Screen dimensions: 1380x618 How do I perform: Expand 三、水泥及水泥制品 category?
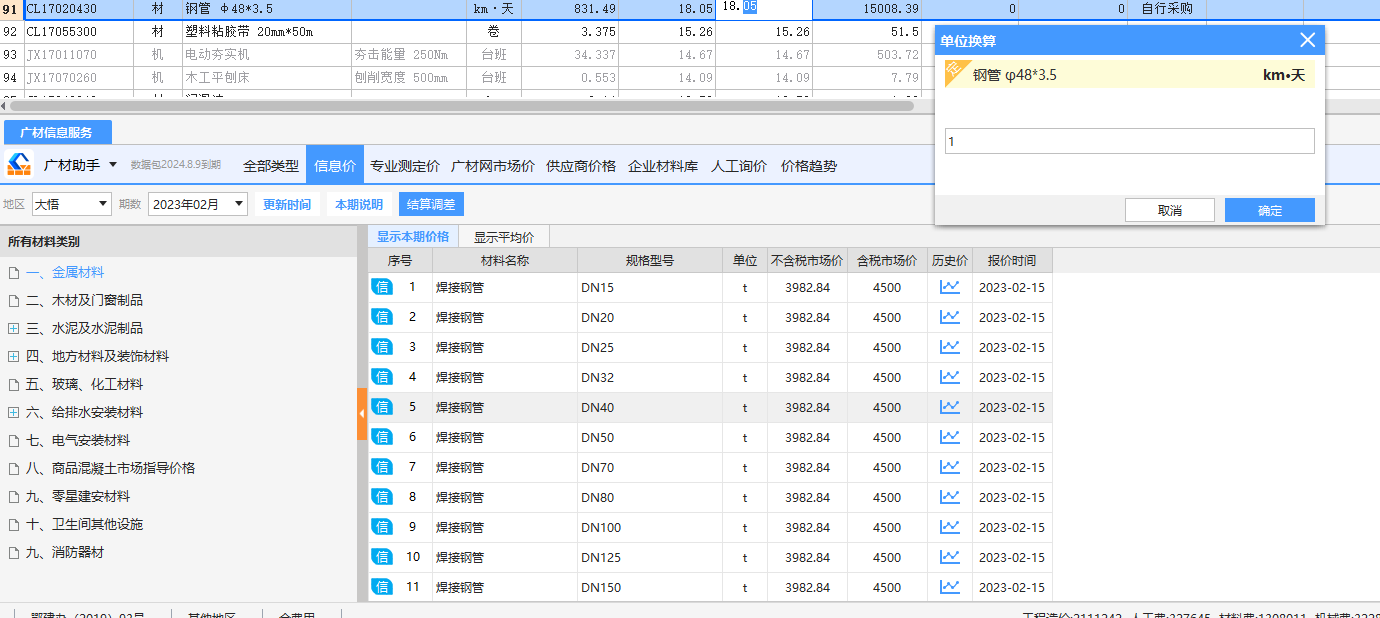13,328
